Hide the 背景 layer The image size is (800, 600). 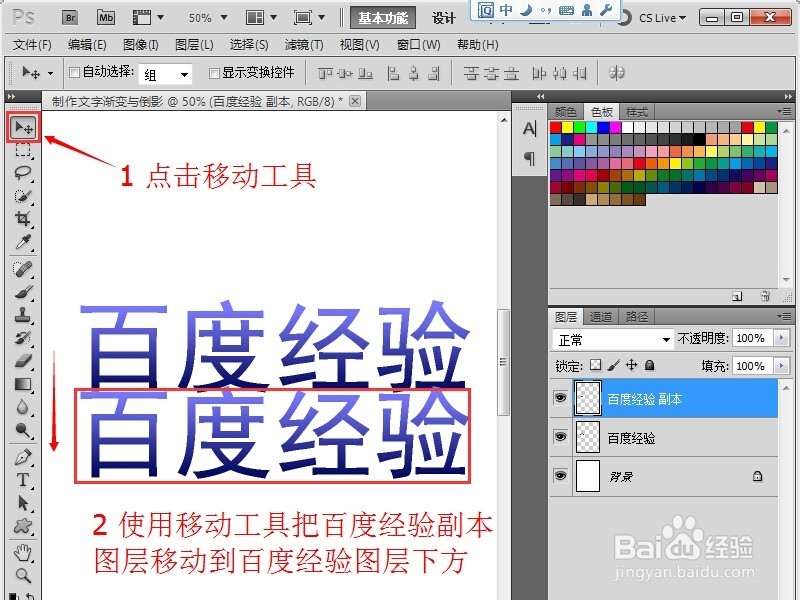(561, 476)
